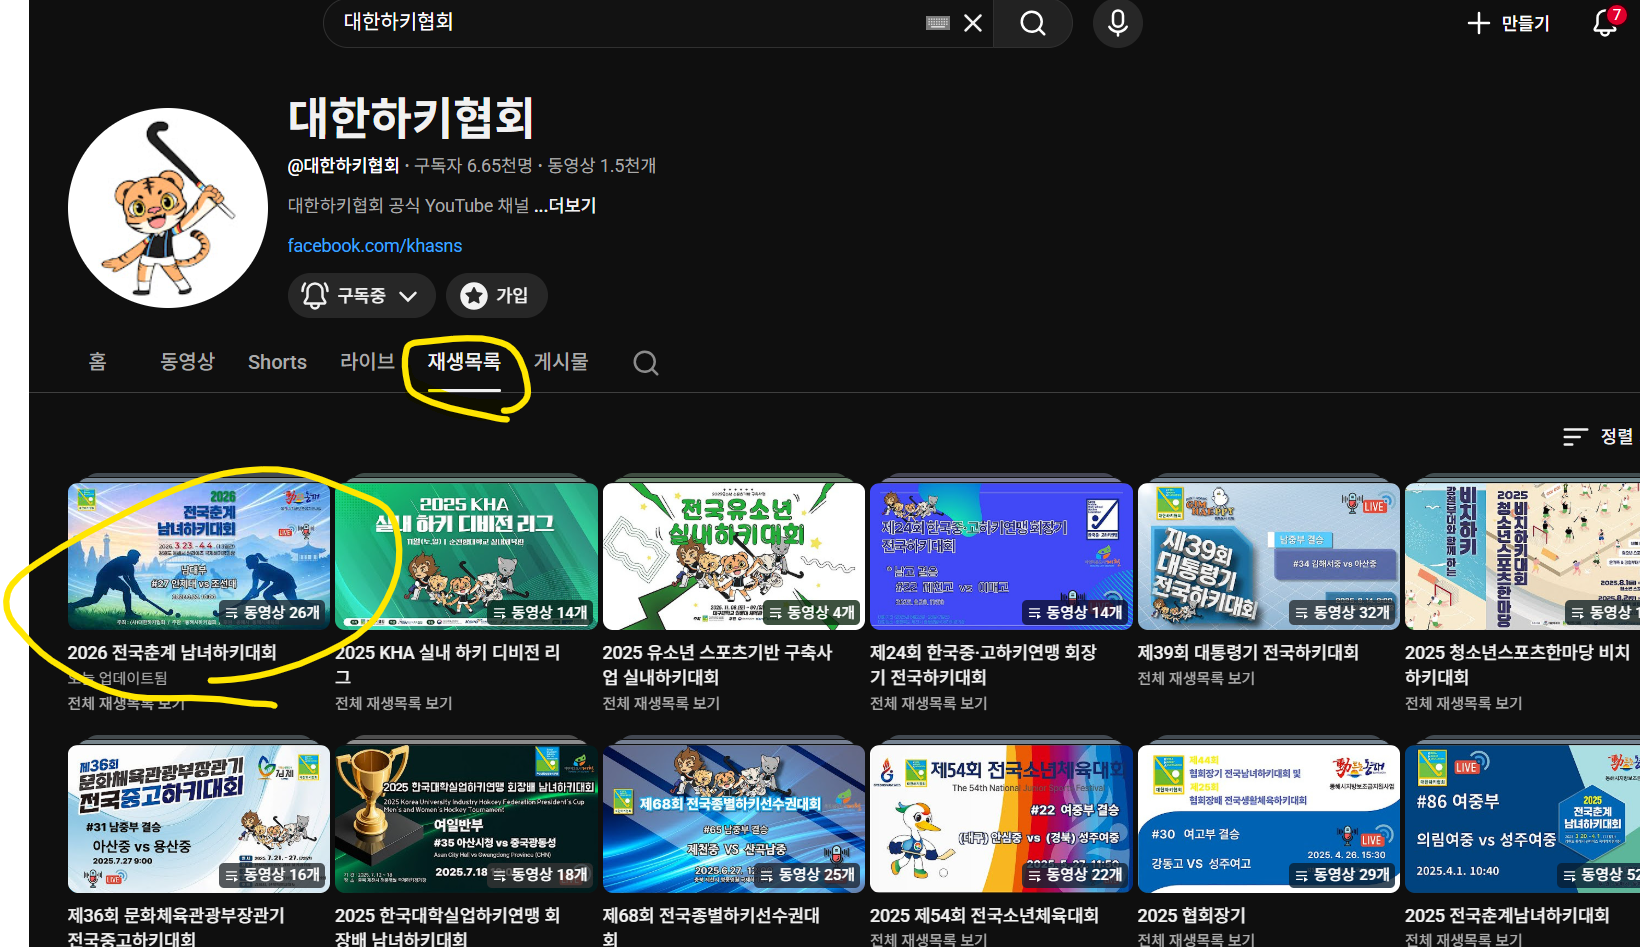Open the notifications bell
This screenshot has height=947, width=1640.
(1605, 23)
